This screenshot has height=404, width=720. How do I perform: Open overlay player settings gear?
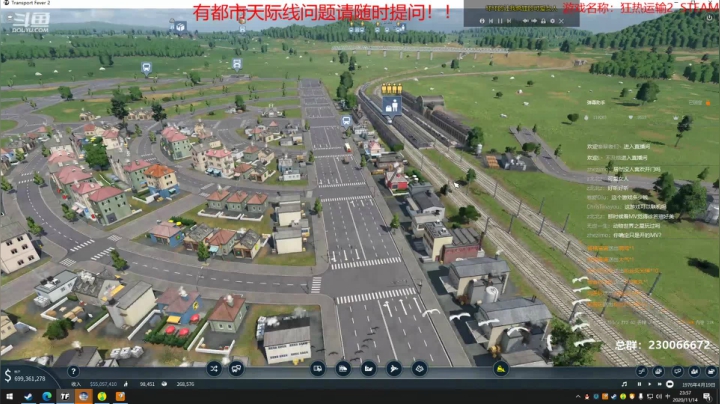pyautogui.click(x=552, y=21)
